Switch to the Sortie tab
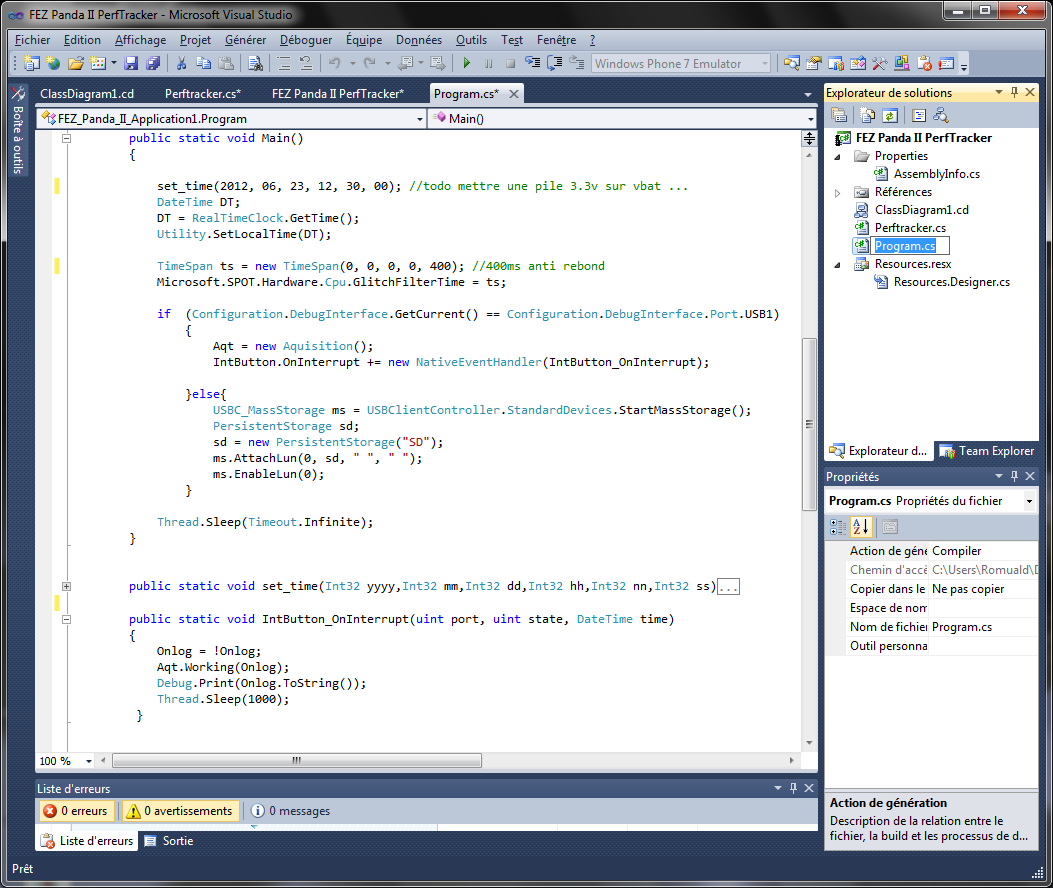Screen dimensions: 1053x888 click(169, 840)
